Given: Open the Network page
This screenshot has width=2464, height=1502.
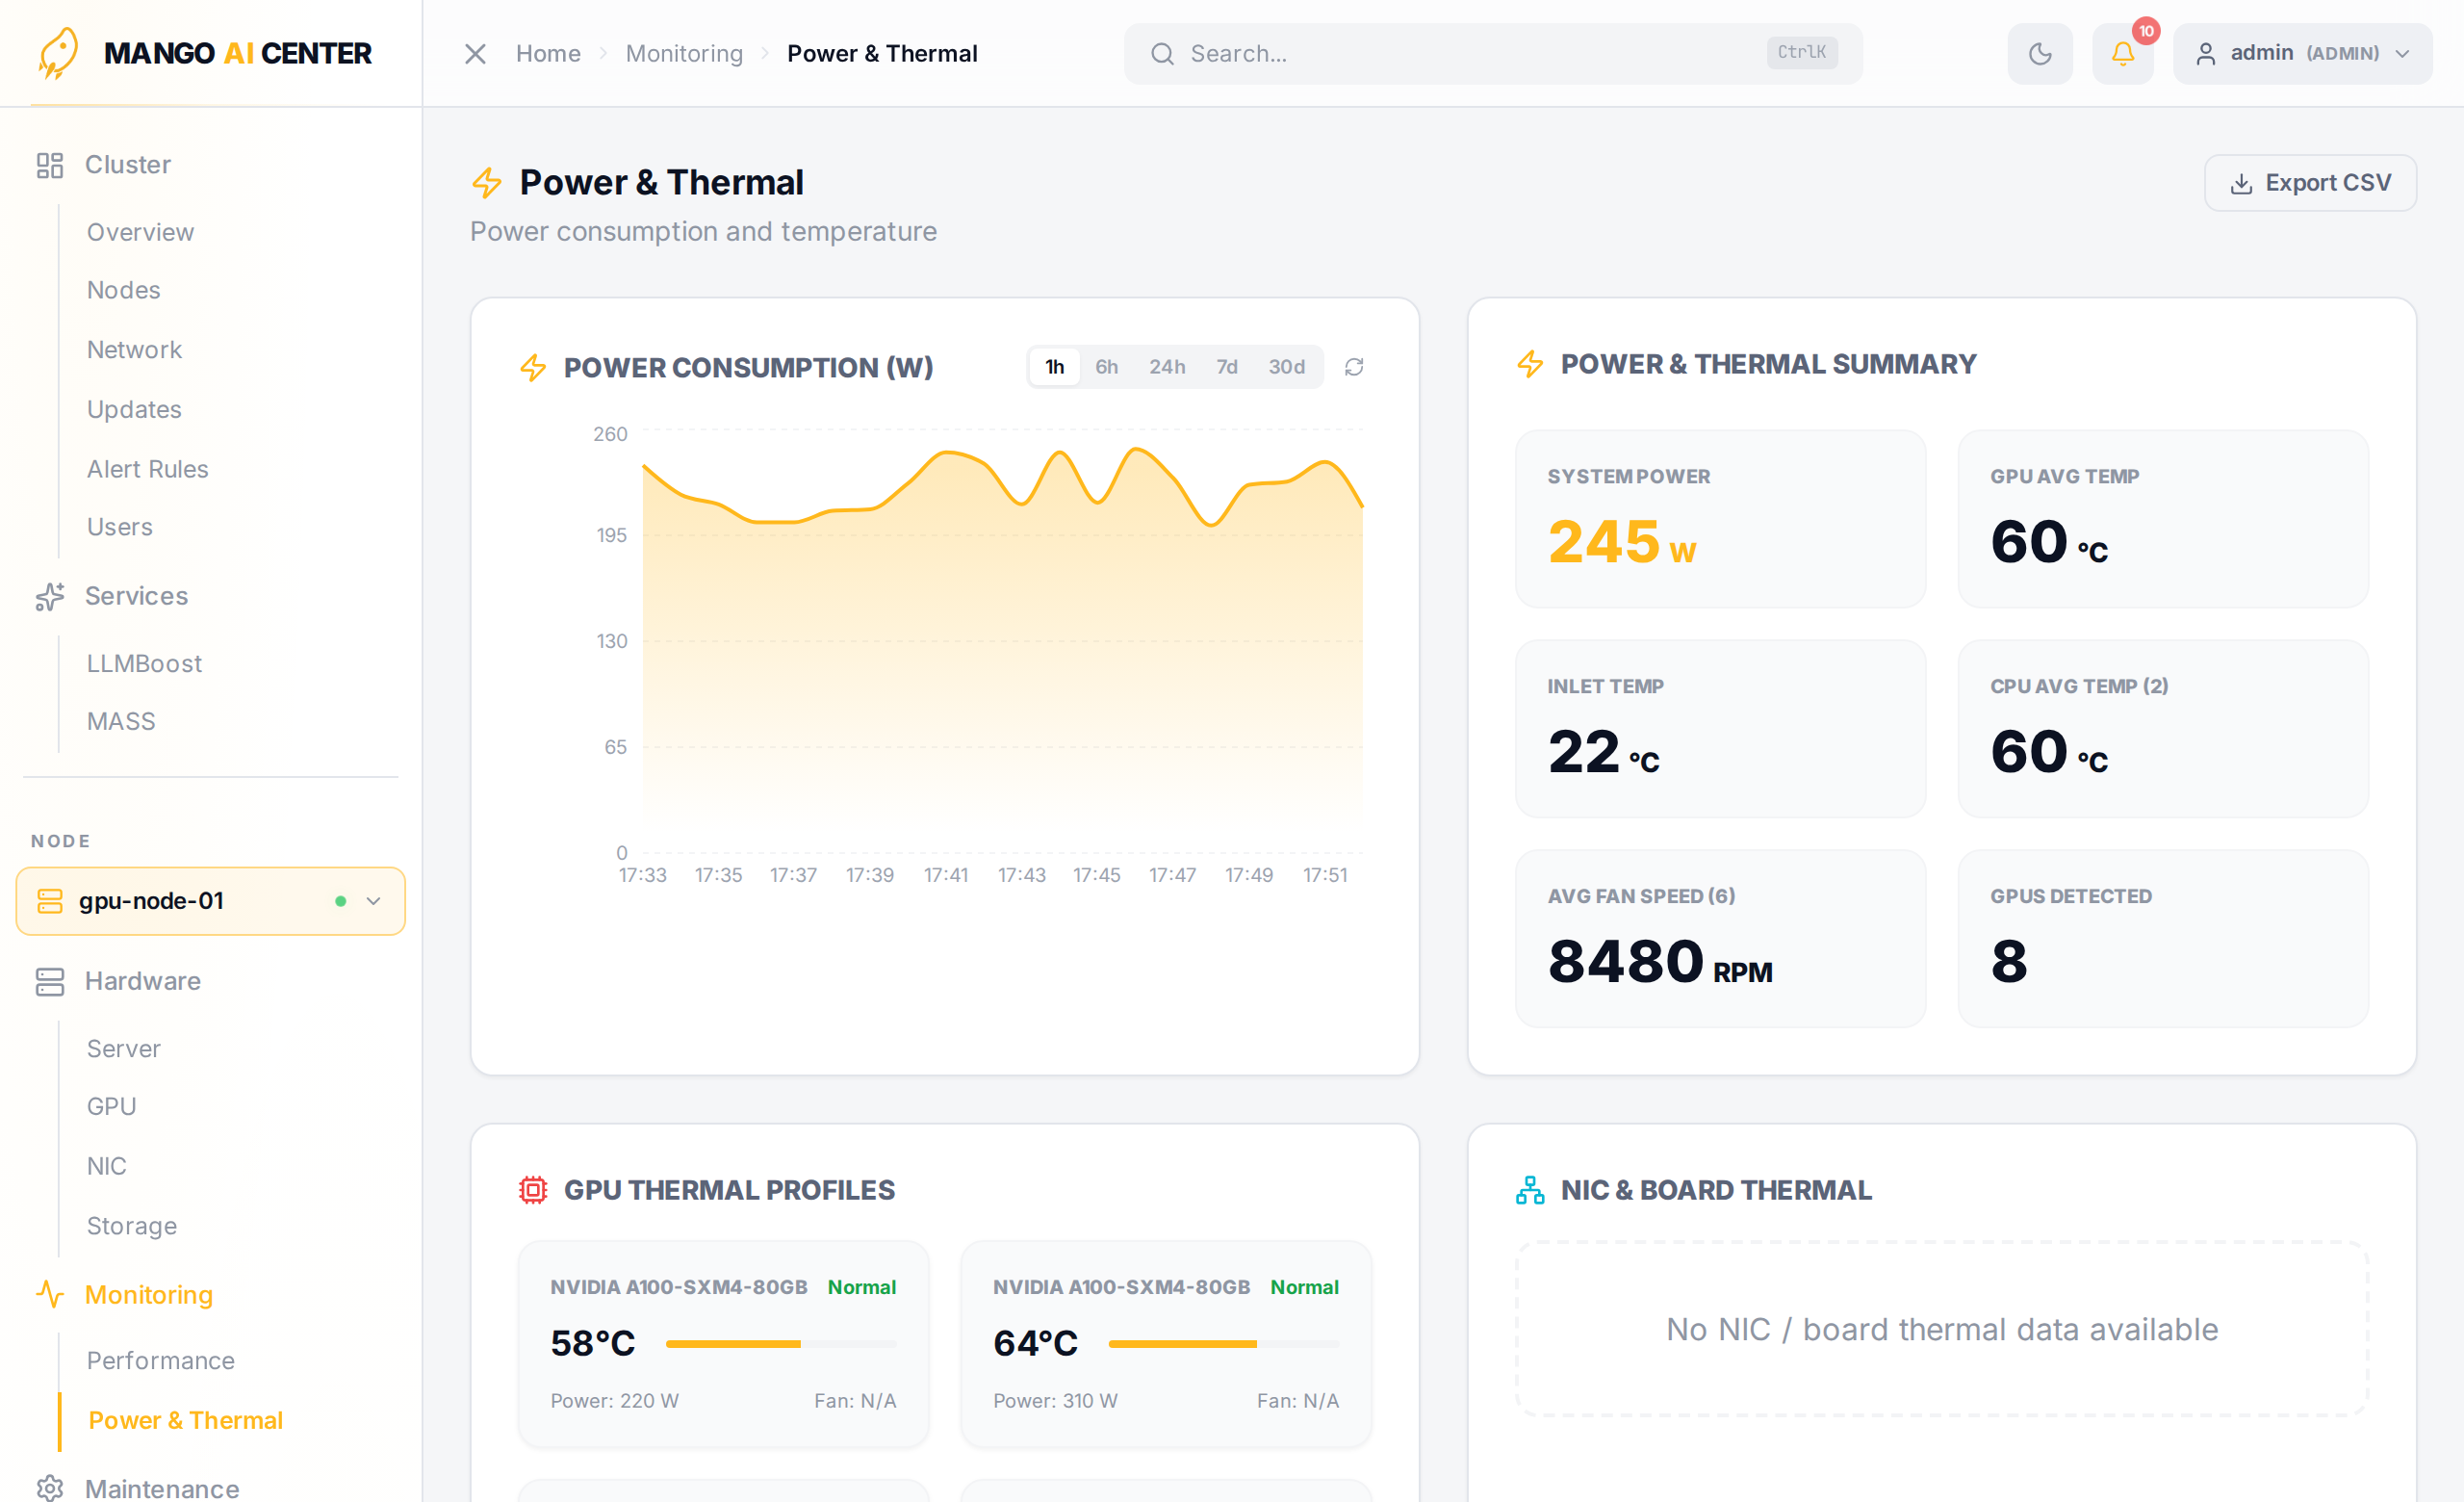Looking at the screenshot, I should (134, 350).
